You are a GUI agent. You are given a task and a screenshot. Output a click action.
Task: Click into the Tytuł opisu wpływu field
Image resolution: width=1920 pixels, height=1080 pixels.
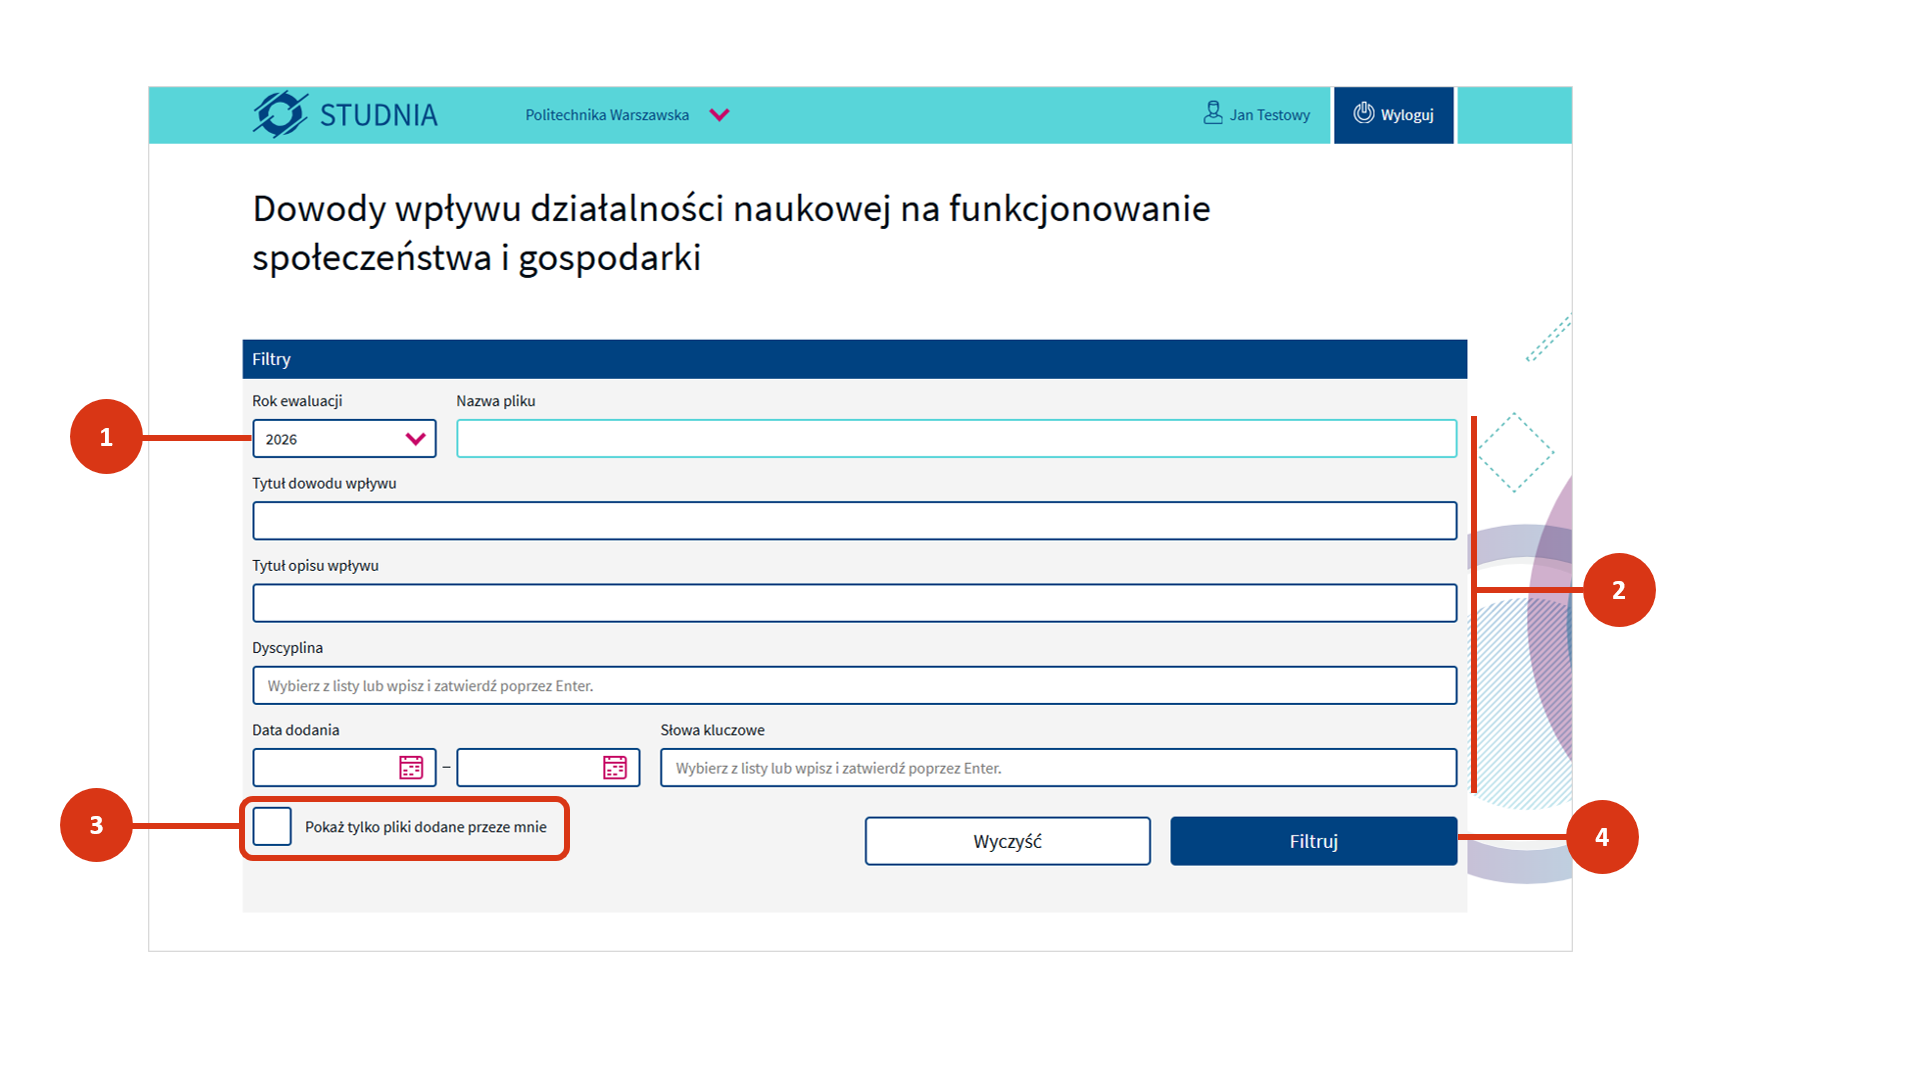coord(854,603)
